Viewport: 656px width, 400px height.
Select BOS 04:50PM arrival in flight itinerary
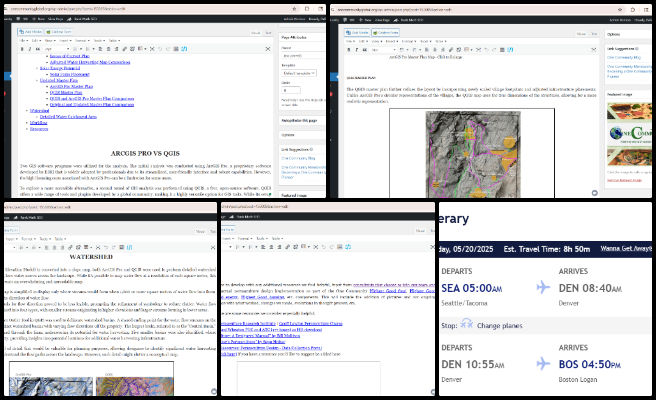click(x=590, y=364)
